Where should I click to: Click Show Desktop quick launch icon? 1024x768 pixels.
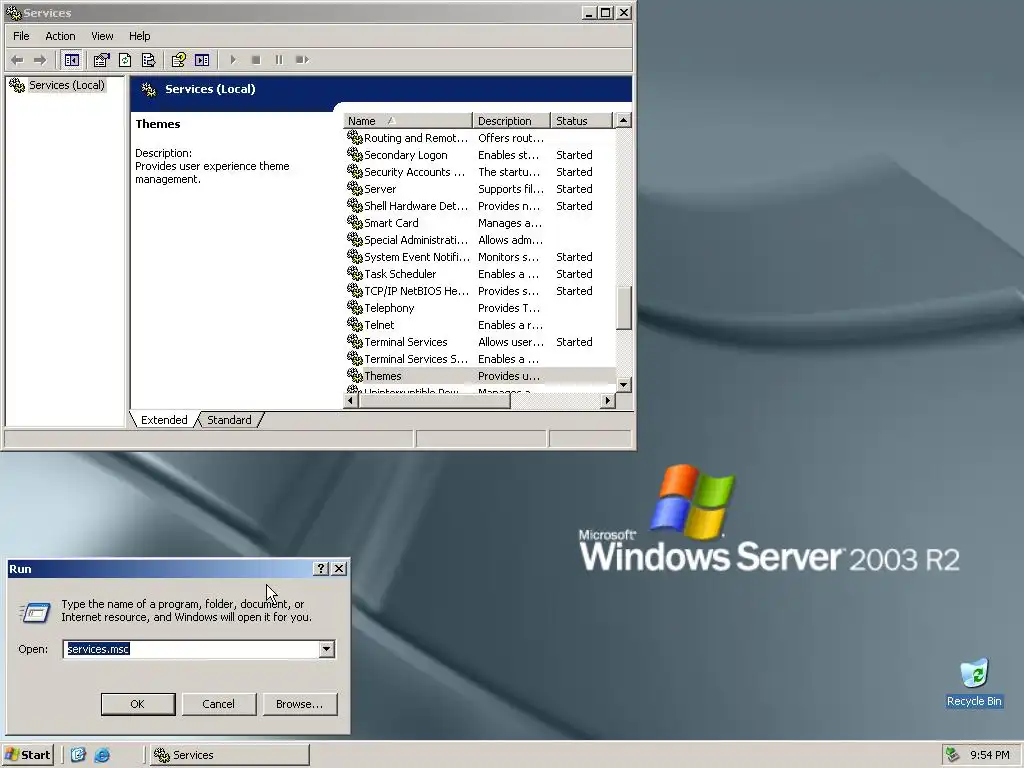coord(78,755)
